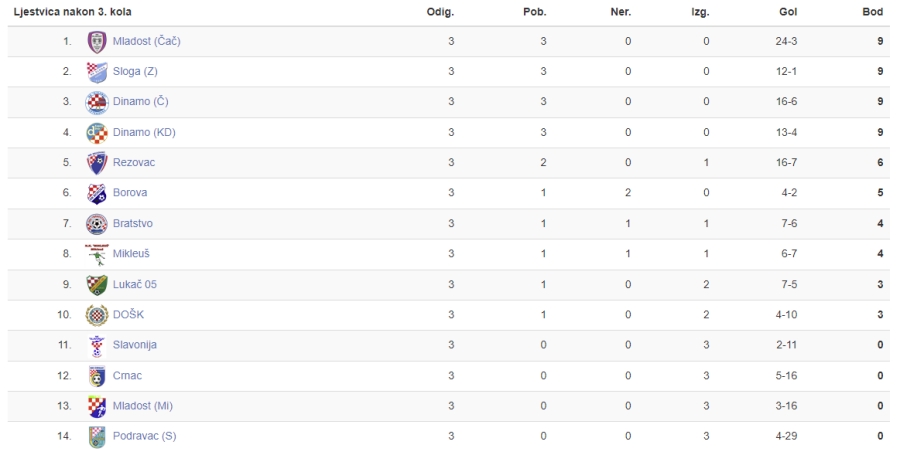Click the Sloga (Z) club crest
Viewport: 900px width, 455px height.
pyautogui.click(x=96, y=72)
